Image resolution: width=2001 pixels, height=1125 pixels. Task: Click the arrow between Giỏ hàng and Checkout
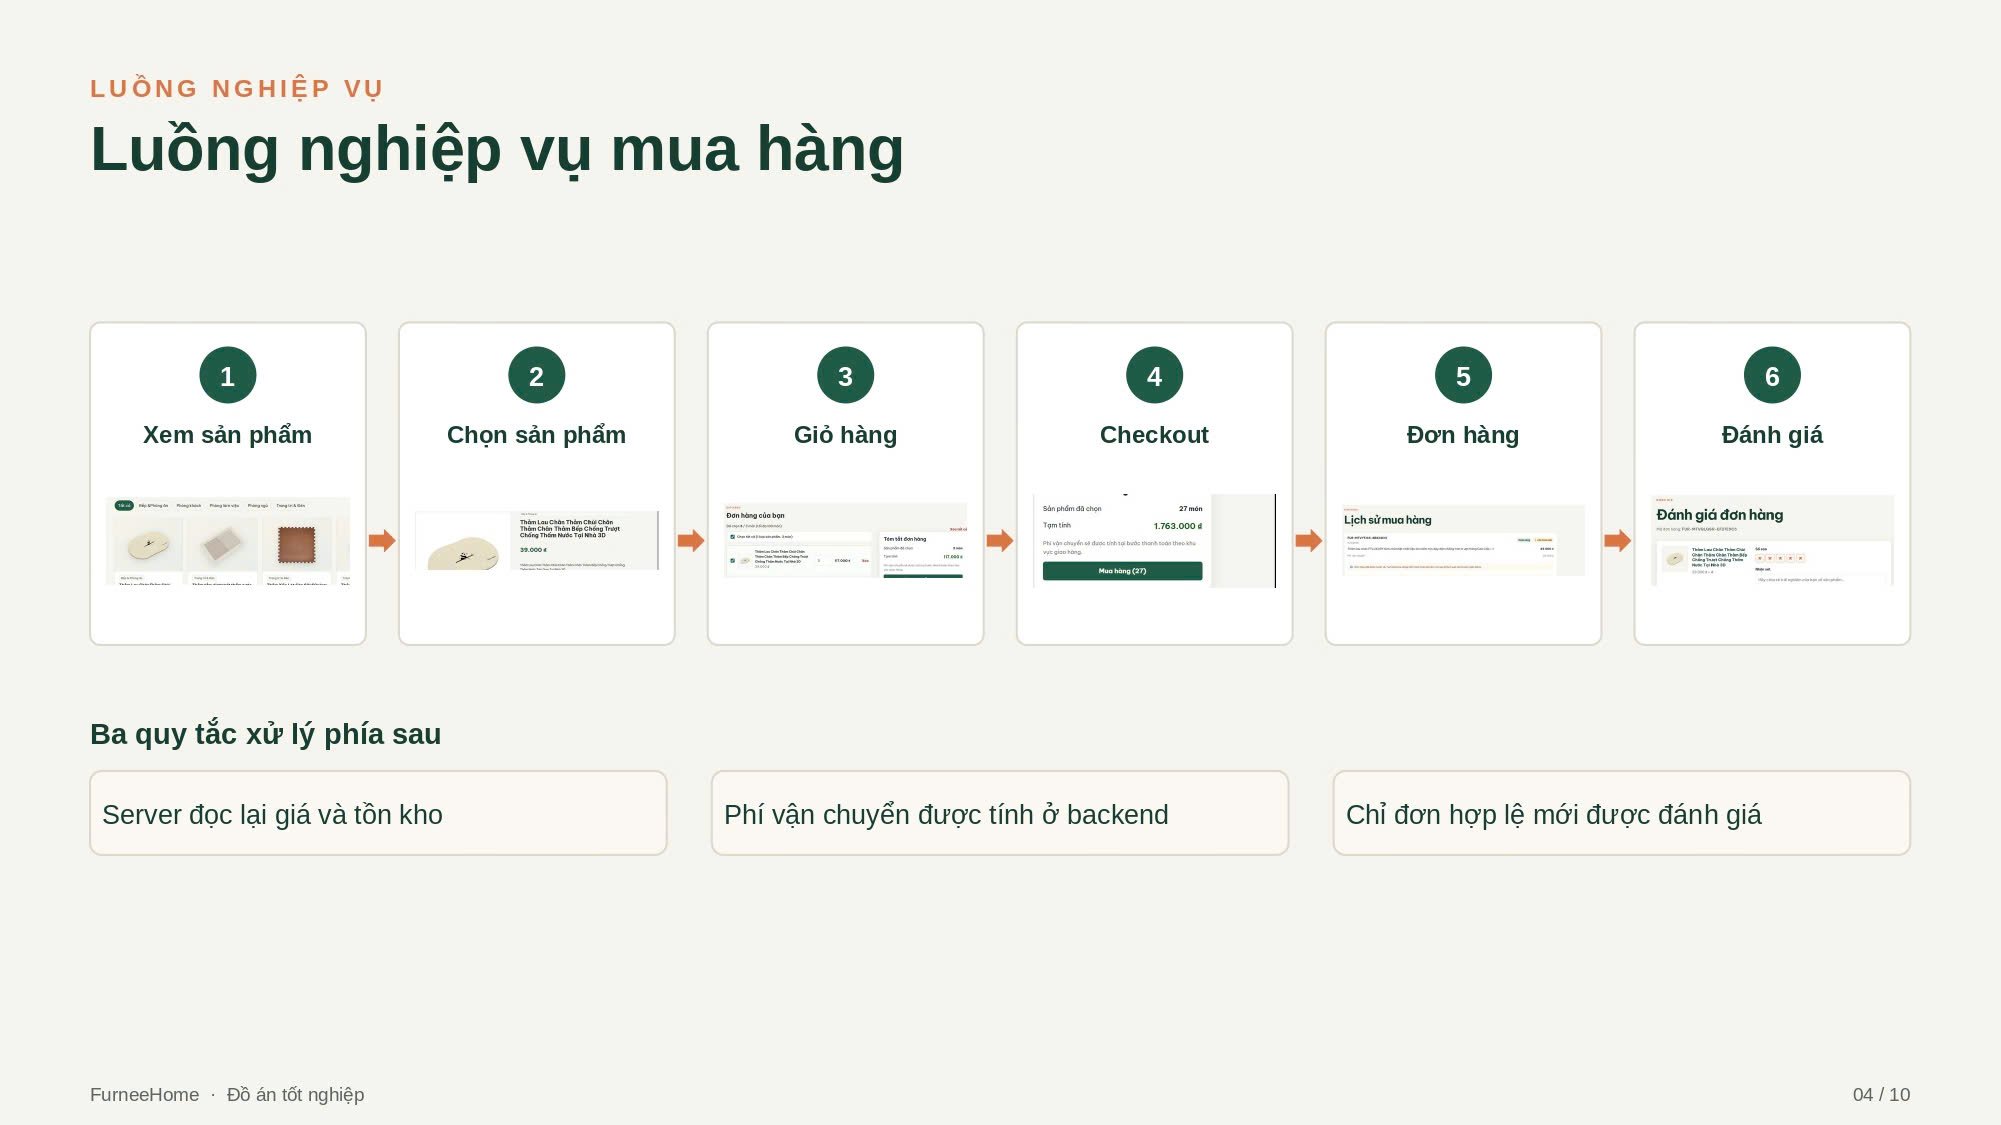(x=1000, y=541)
